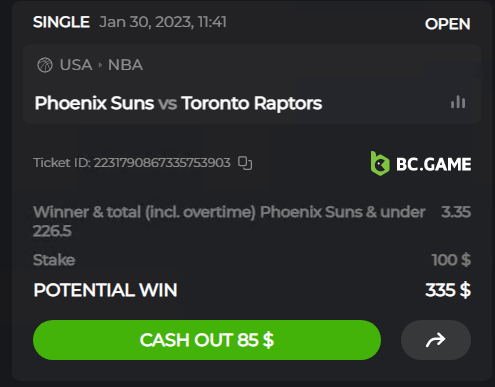The height and width of the screenshot is (387, 495).
Task: Click the OPEN bet status label
Action: point(447,24)
